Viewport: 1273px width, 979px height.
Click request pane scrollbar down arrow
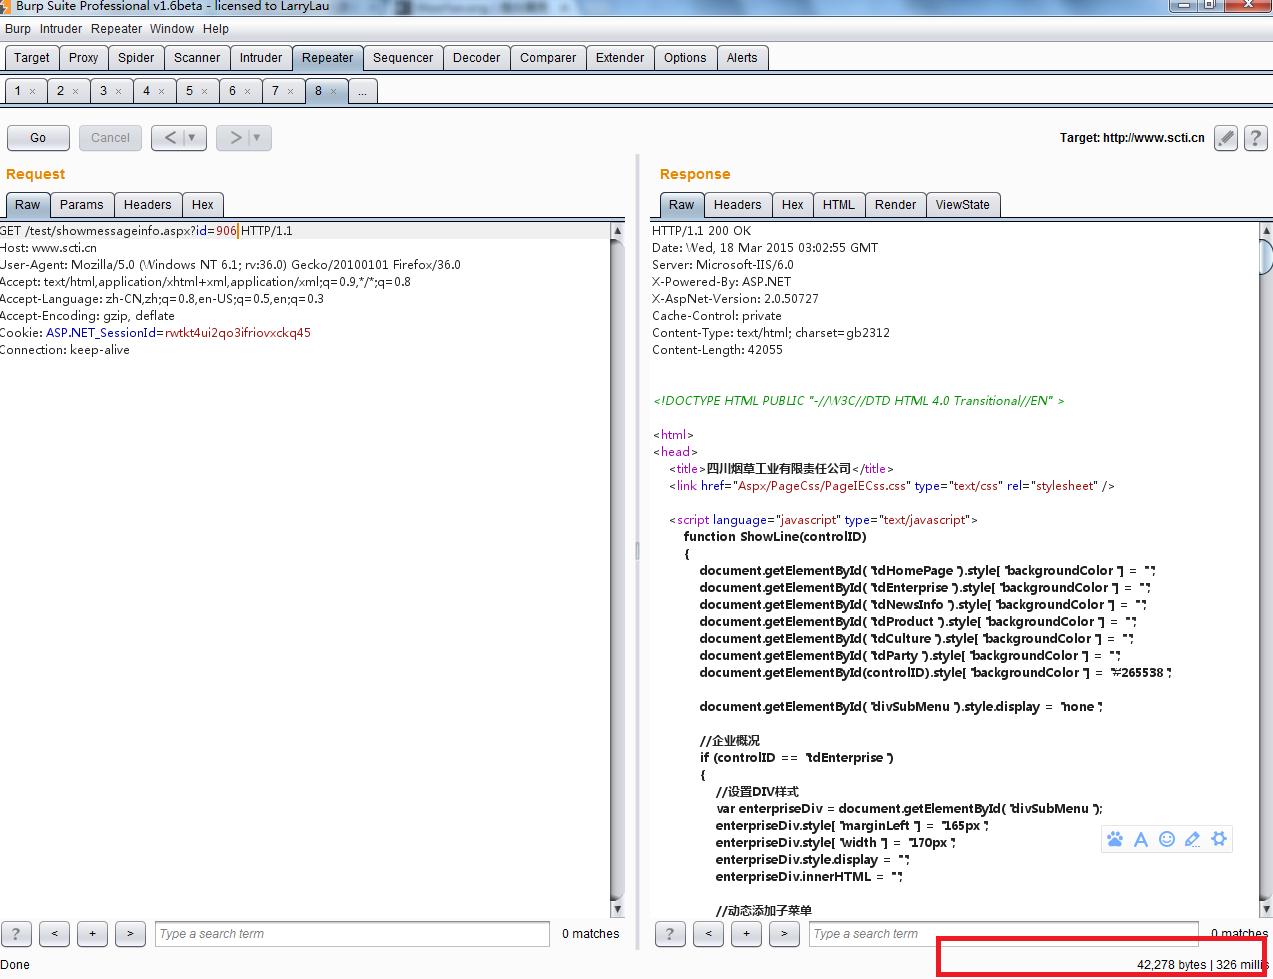[x=617, y=910]
